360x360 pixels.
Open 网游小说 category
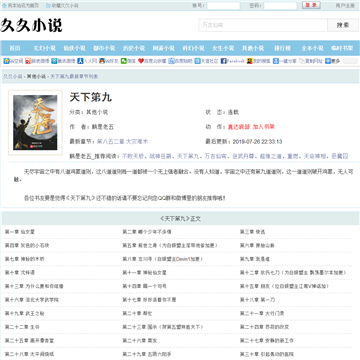(164, 48)
